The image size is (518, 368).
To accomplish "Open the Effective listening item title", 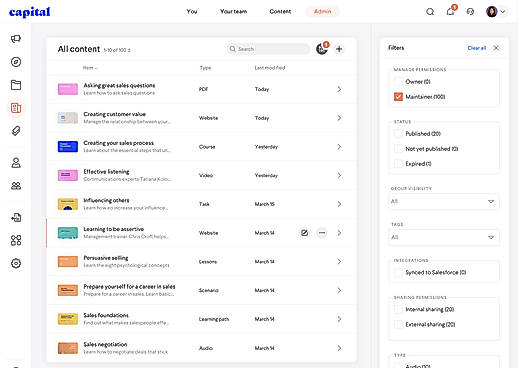I will point(106,172).
